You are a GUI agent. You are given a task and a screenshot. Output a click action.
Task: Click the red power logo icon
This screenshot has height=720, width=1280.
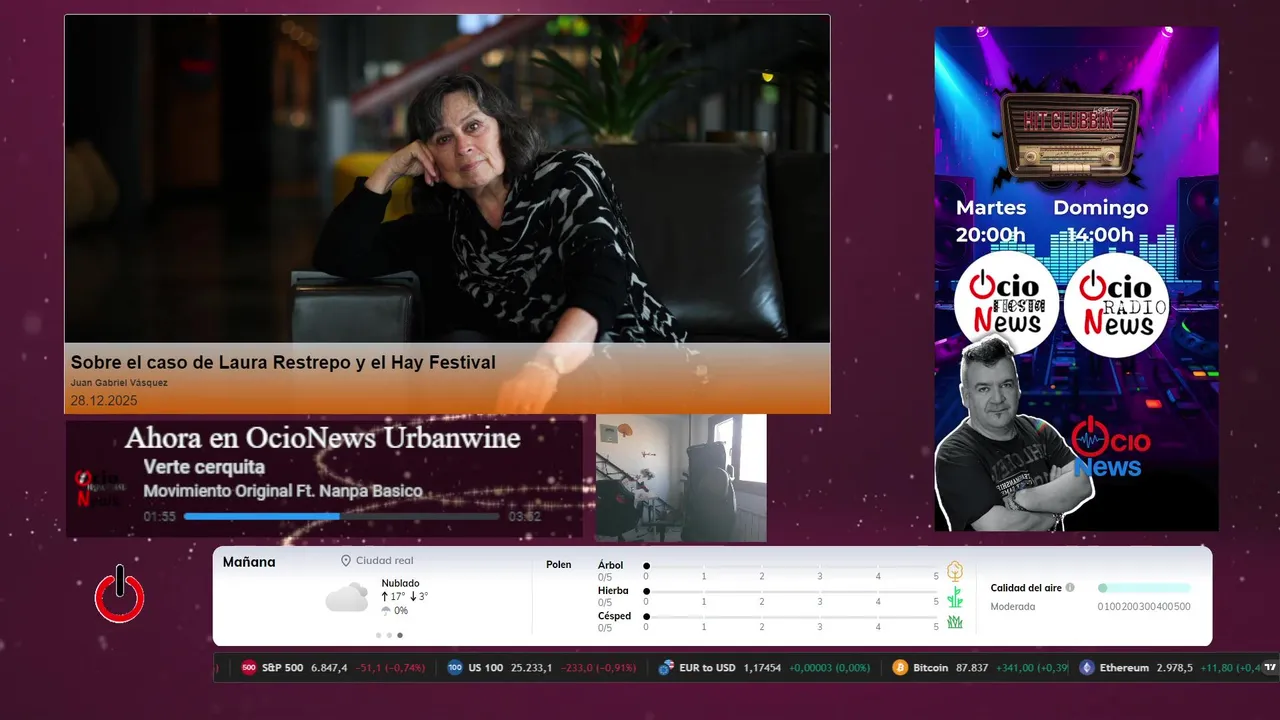pos(120,594)
